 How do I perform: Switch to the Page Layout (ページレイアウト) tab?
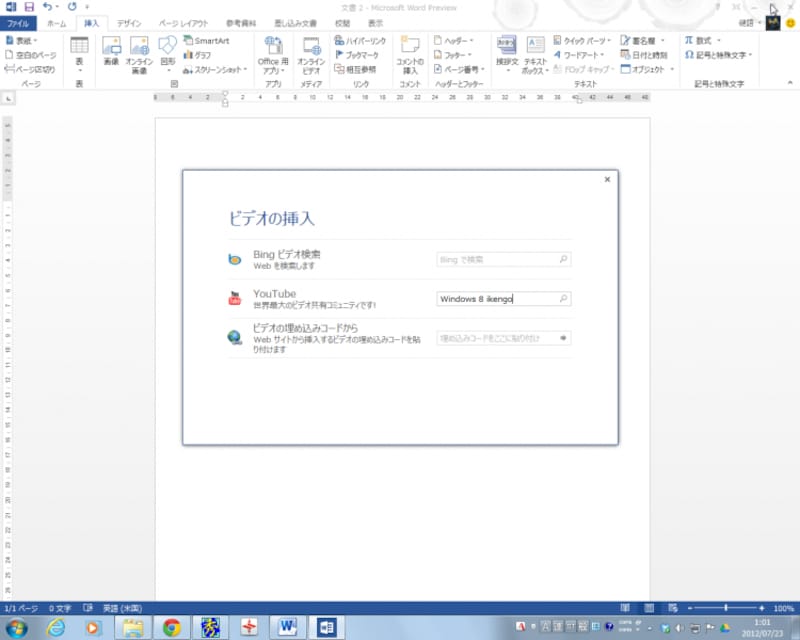pos(183,23)
